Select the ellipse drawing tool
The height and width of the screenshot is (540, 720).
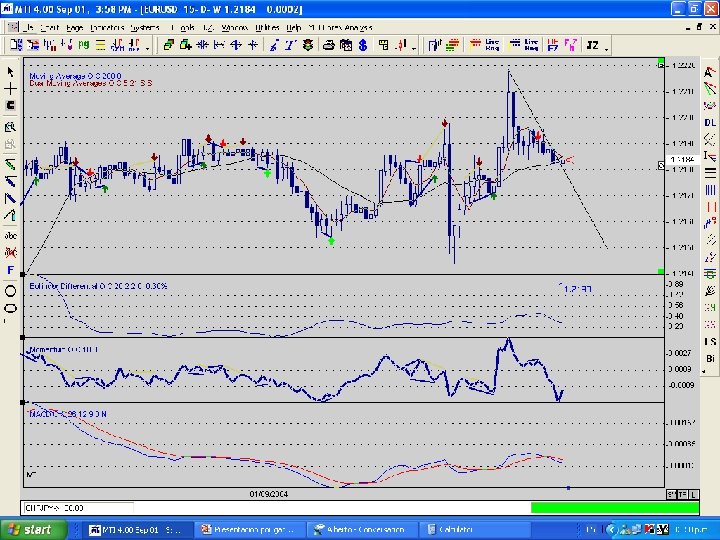click(x=10, y=308)
